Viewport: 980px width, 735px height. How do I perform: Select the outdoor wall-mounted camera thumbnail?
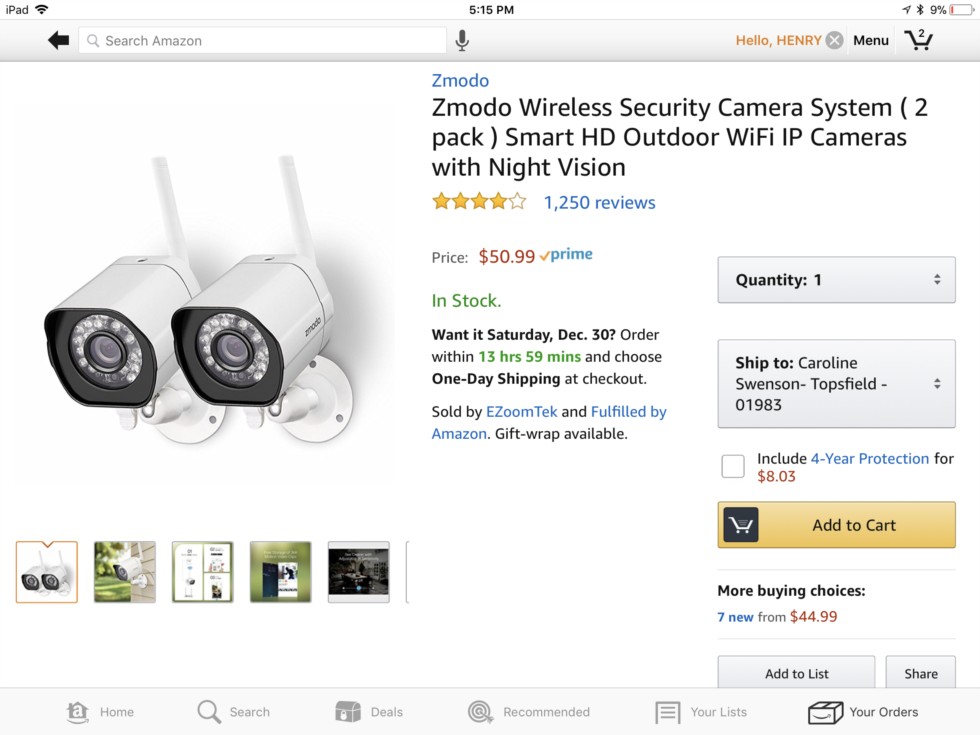pyautogui.click(x=125, y=572)
